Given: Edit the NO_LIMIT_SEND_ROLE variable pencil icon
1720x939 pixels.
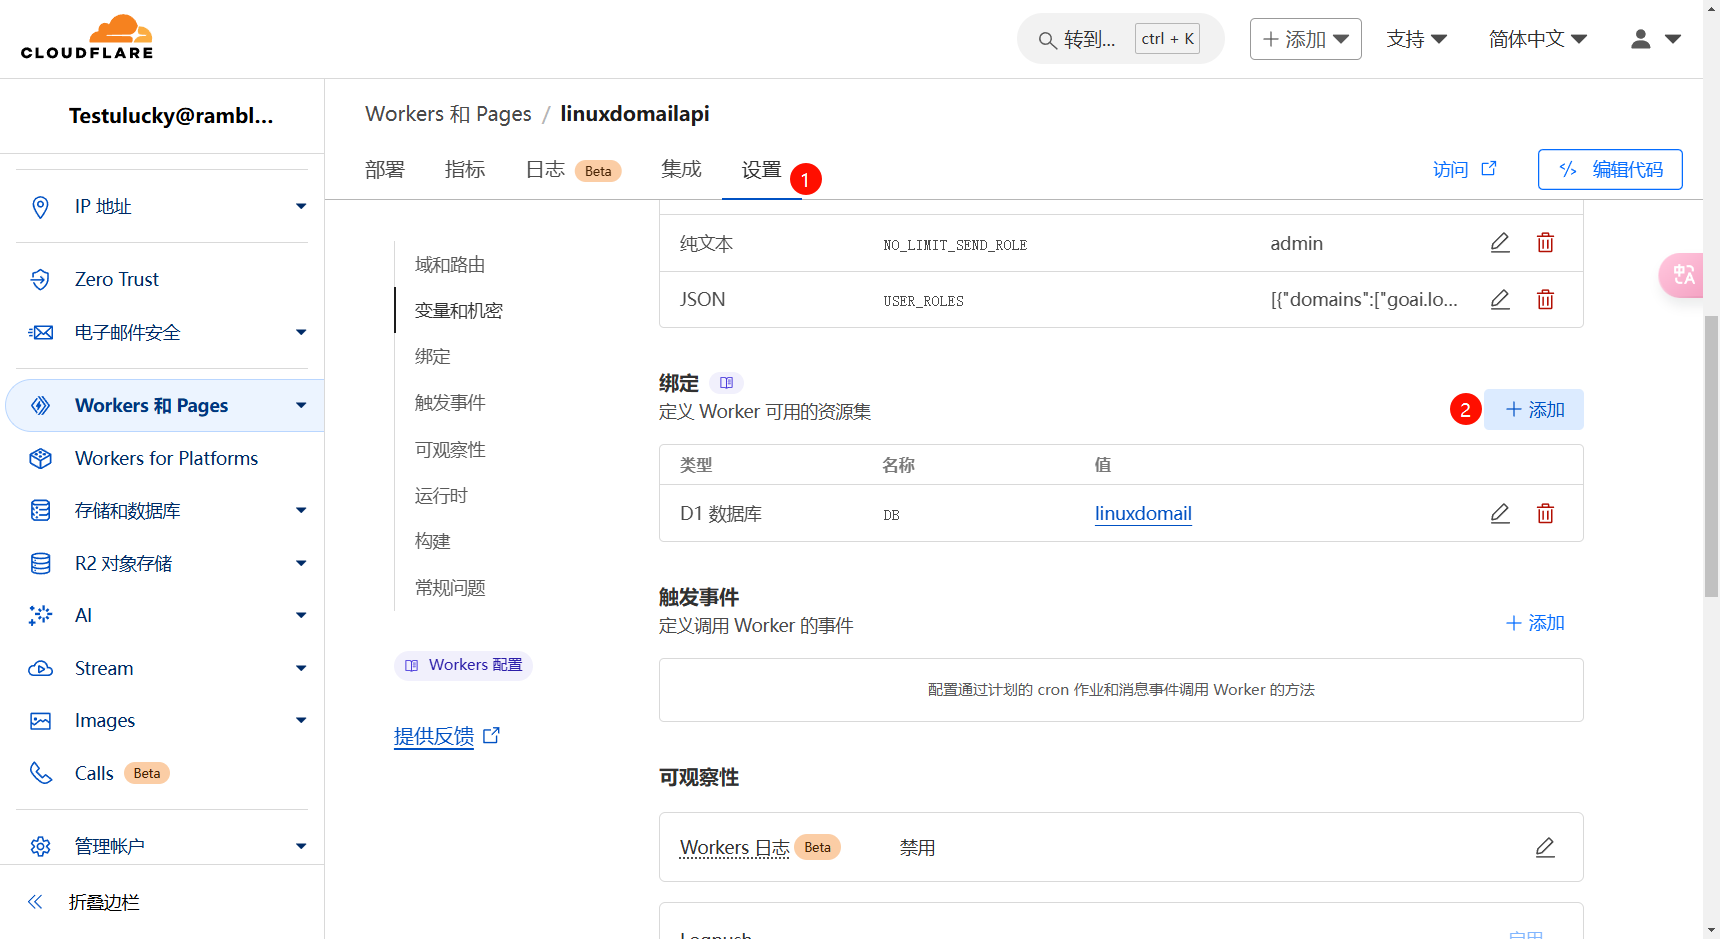Looking at the screenshot, I should pyautogui.click(x=1500, y=243).
